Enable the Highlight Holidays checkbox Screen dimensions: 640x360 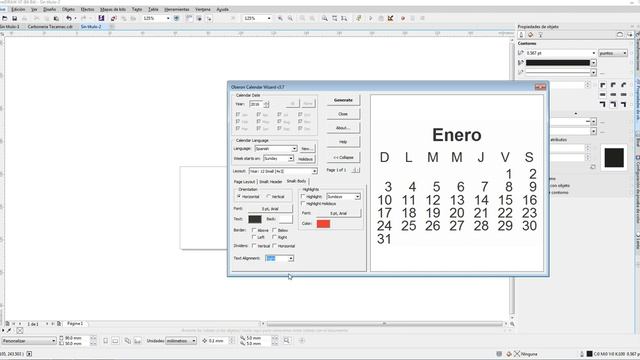[x=303, y=203]
